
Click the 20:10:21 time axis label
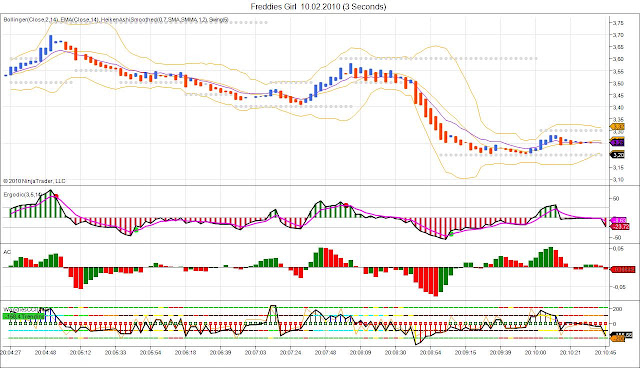(571, 352)
